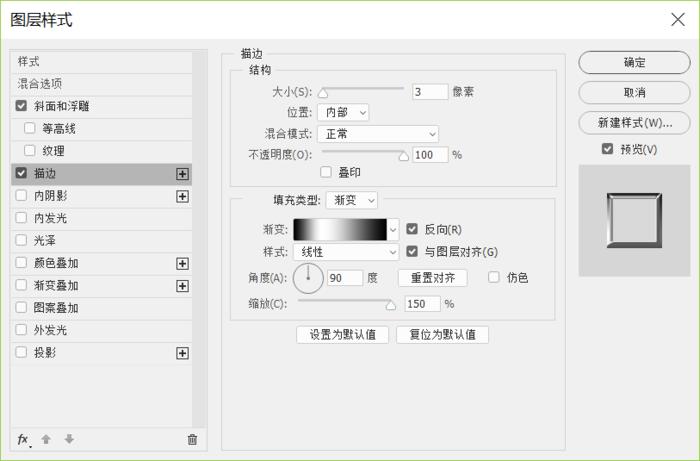Open the fx effects menu icon
This screenshot has height=461, width=700.
(x=23, y=440)
